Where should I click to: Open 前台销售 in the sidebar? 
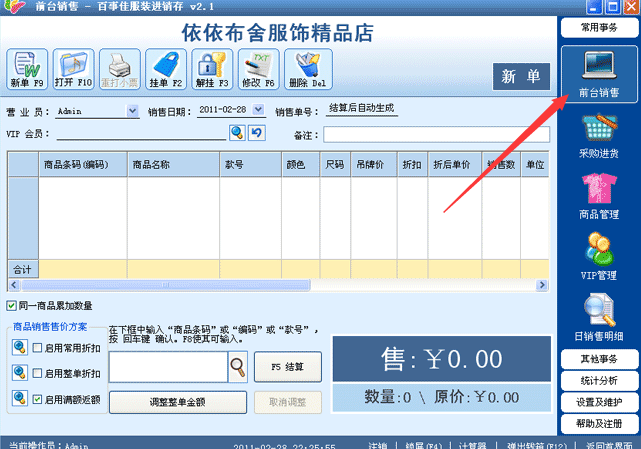pos(599,74)
